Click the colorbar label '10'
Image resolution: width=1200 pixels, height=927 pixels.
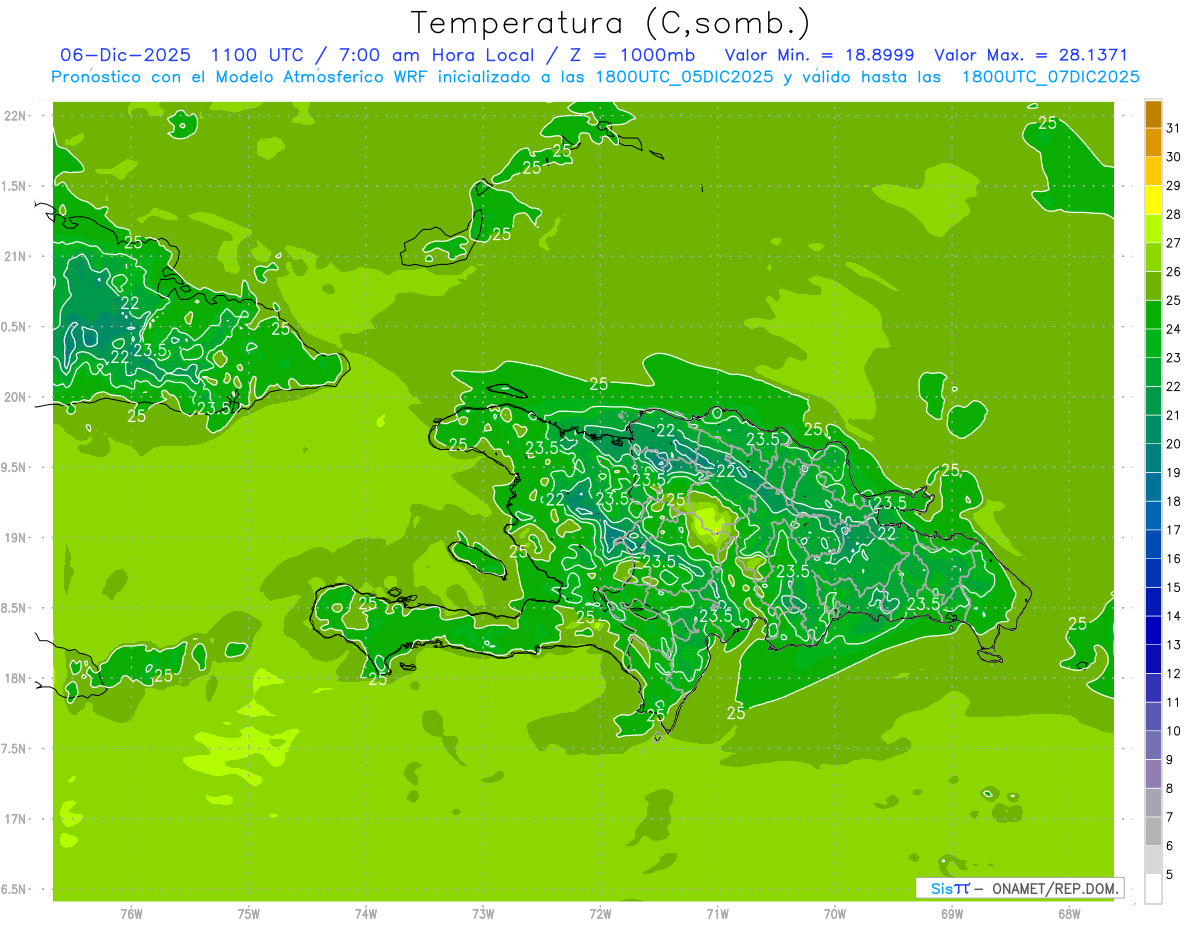(x=1174, y=731)
